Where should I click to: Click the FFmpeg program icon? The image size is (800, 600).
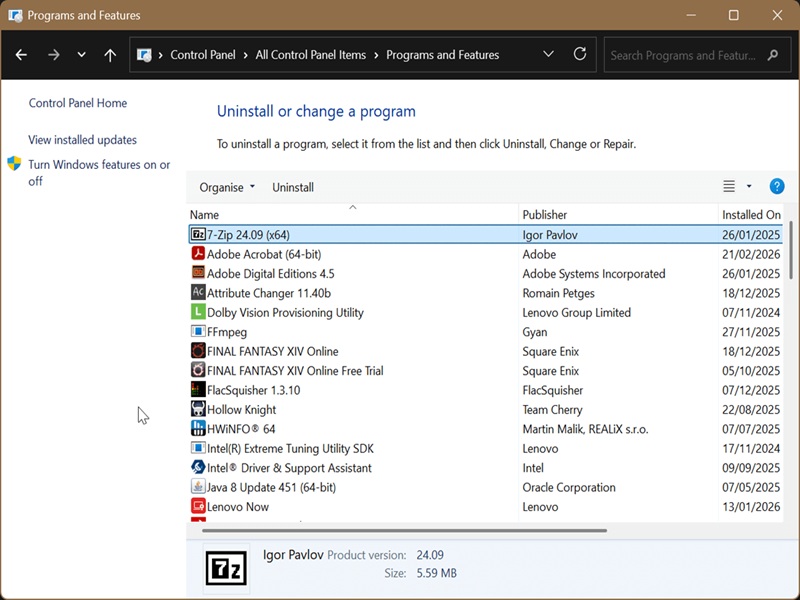[198, 332]
